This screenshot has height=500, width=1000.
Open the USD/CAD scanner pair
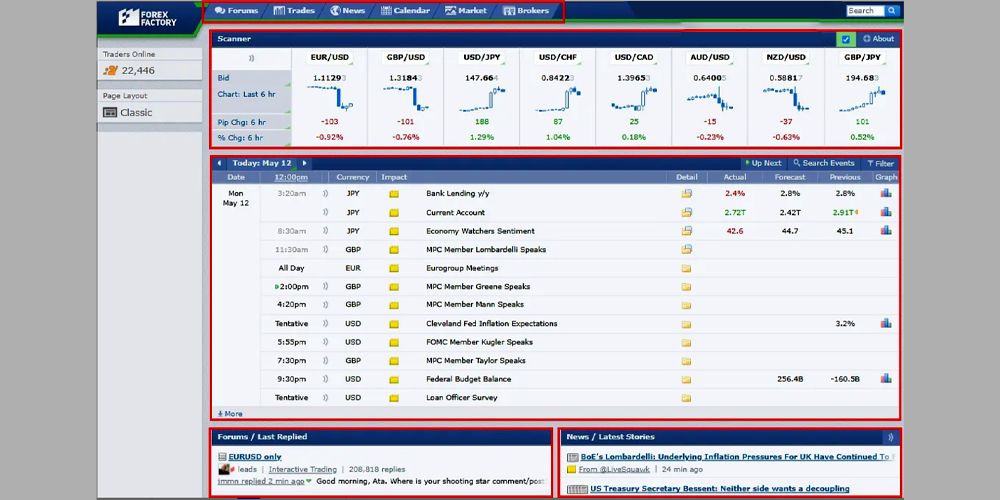tap(634, 57)
